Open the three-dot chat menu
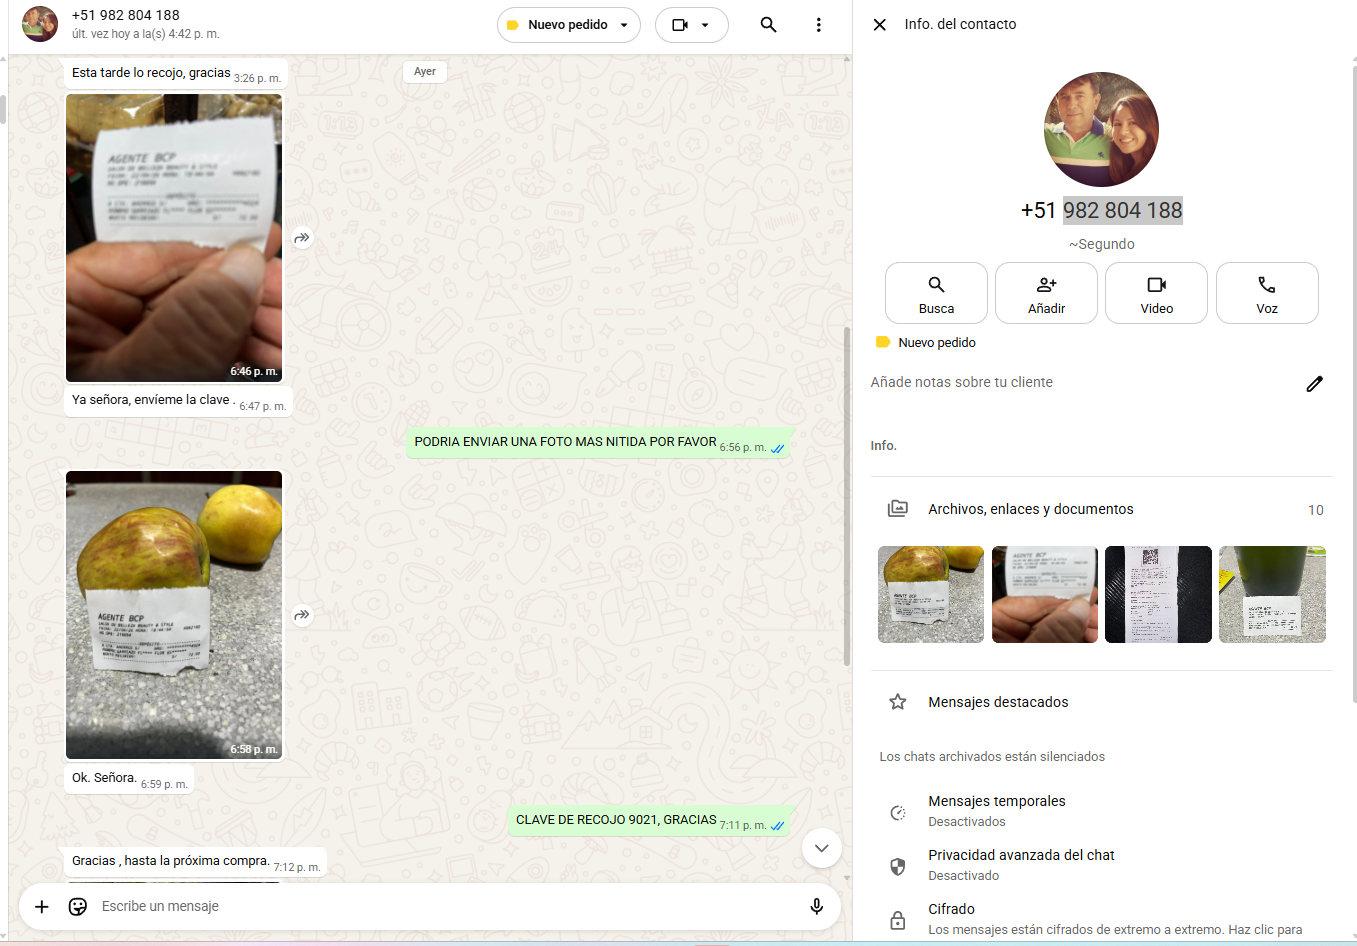Viewport: 1357px width, 946px height. pyautogui.click(x=818, y=25)
